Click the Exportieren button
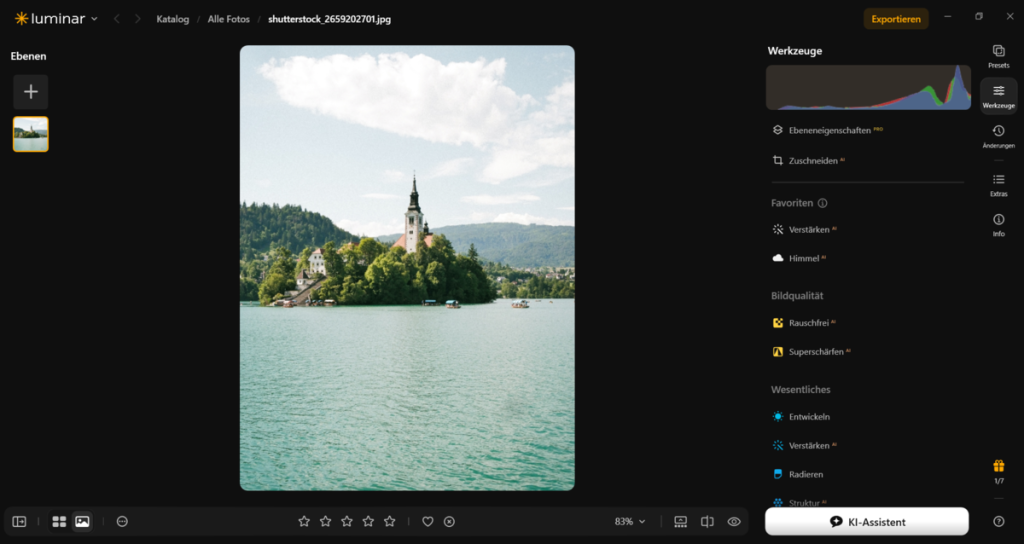Image resolution: width=1024 pixels, height=544 pixels. coord(895,19)
